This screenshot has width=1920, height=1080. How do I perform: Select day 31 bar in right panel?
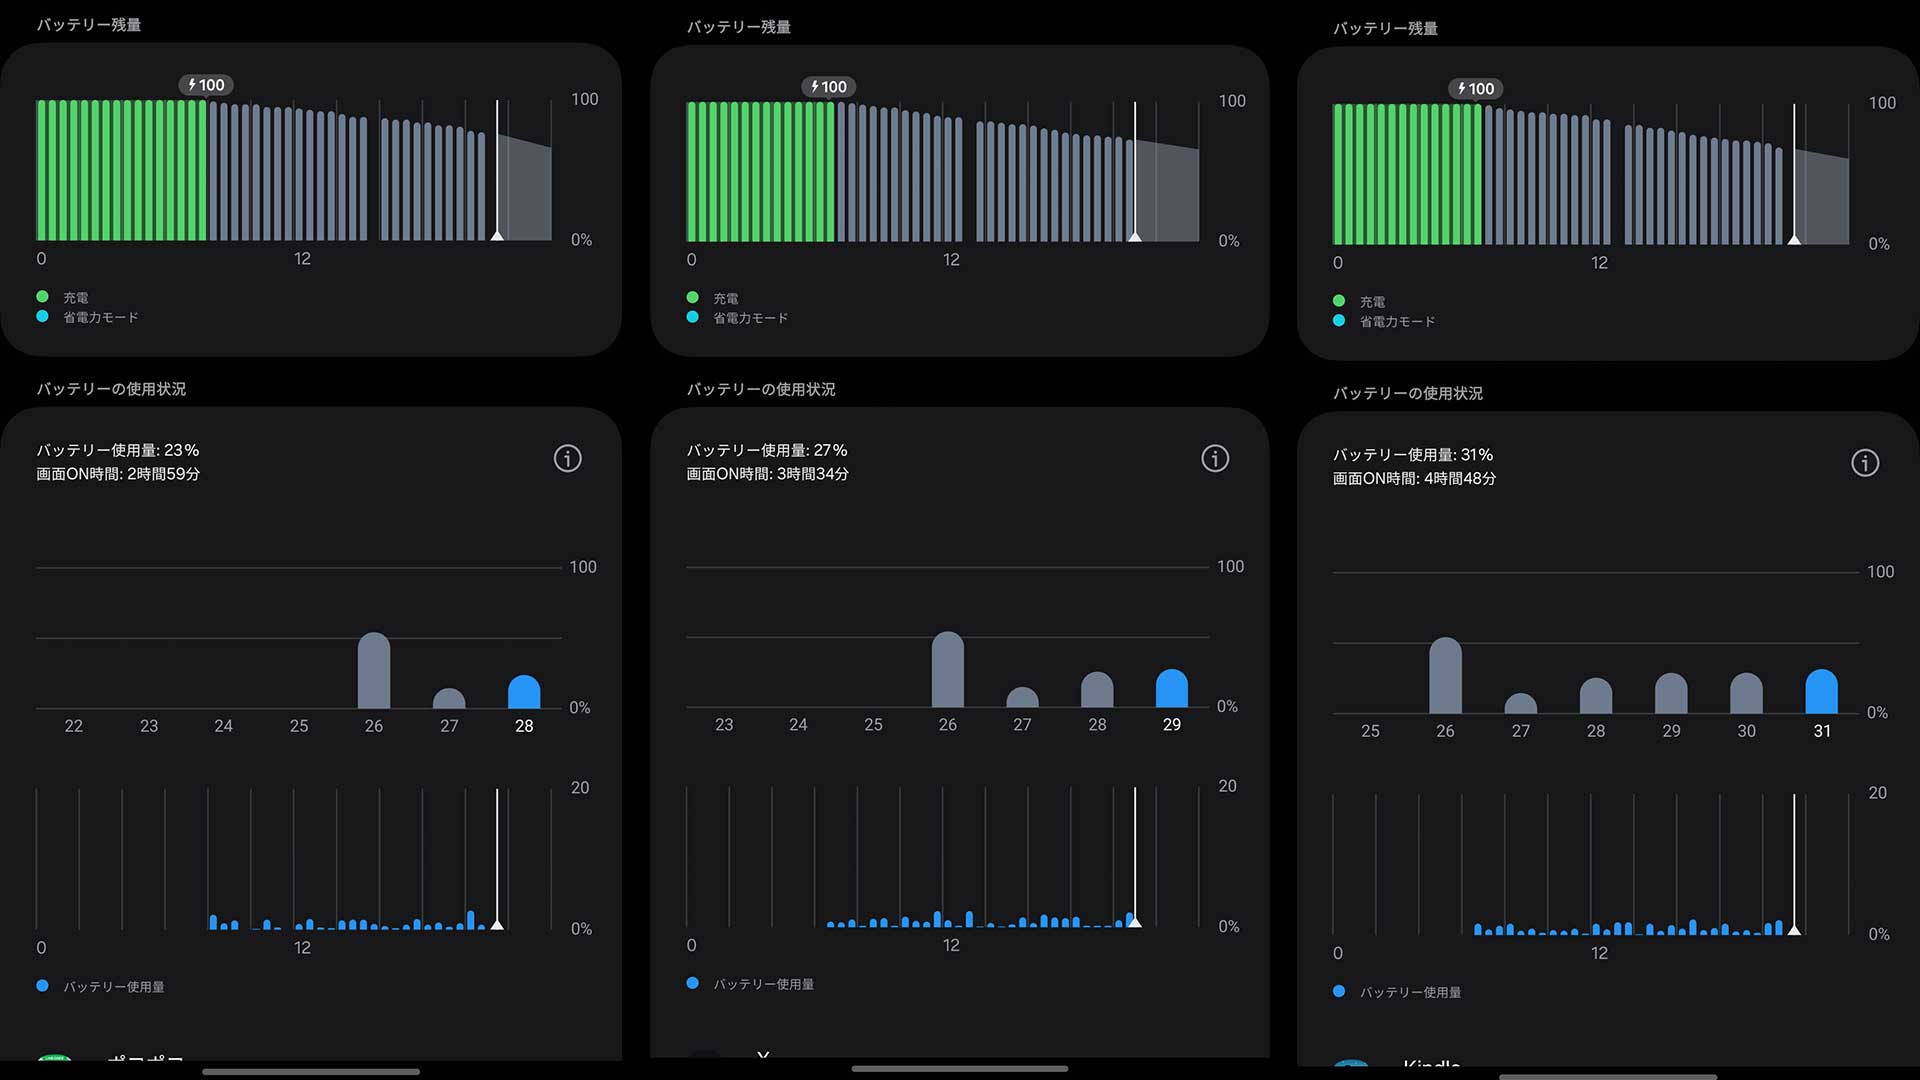pyautogui.click(x=1821, y=691)
